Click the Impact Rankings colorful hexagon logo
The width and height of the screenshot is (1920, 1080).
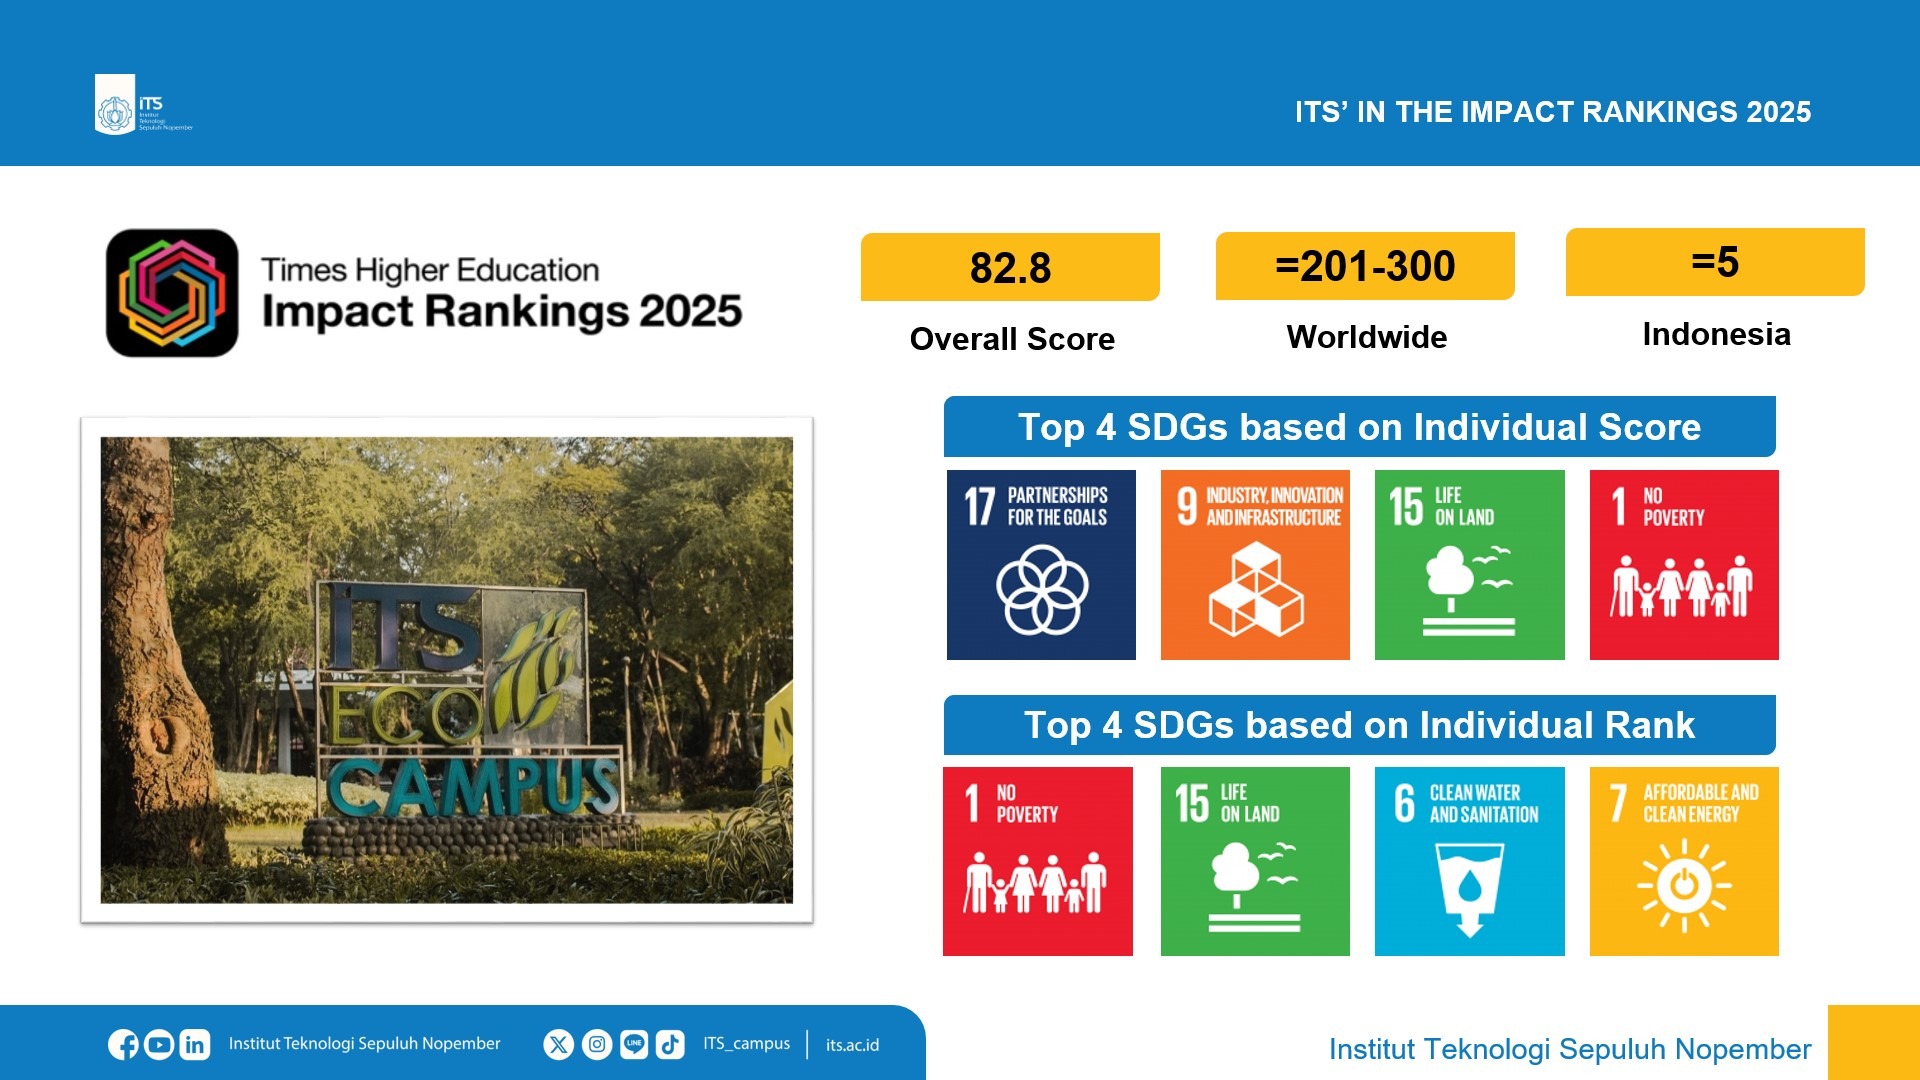point(172,293)
